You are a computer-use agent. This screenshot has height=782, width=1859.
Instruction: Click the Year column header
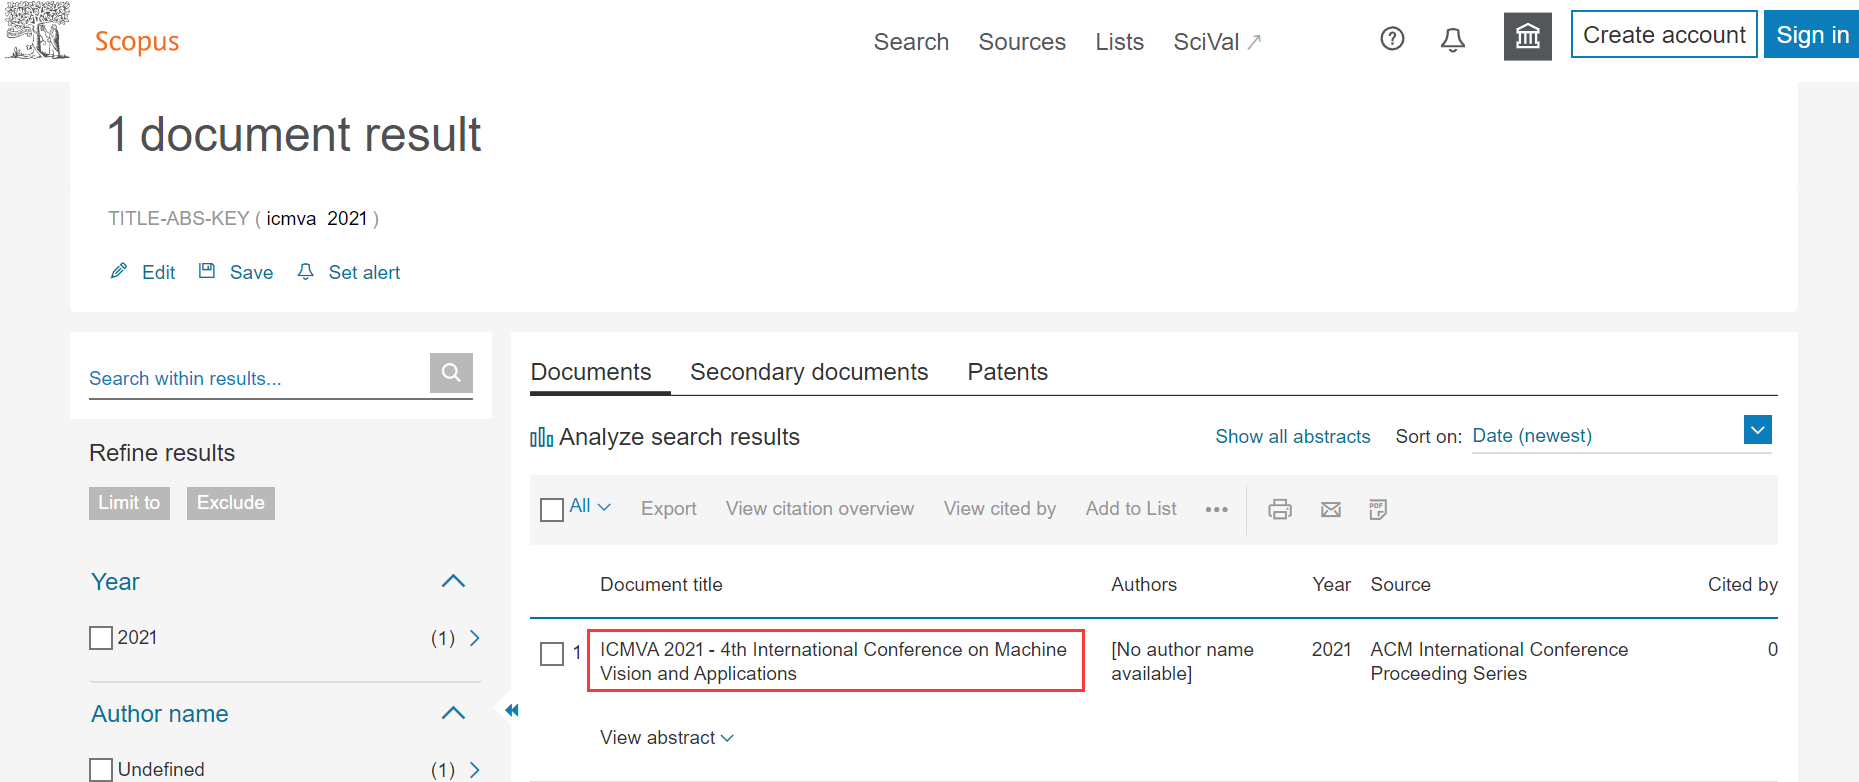coord(1331,585)
